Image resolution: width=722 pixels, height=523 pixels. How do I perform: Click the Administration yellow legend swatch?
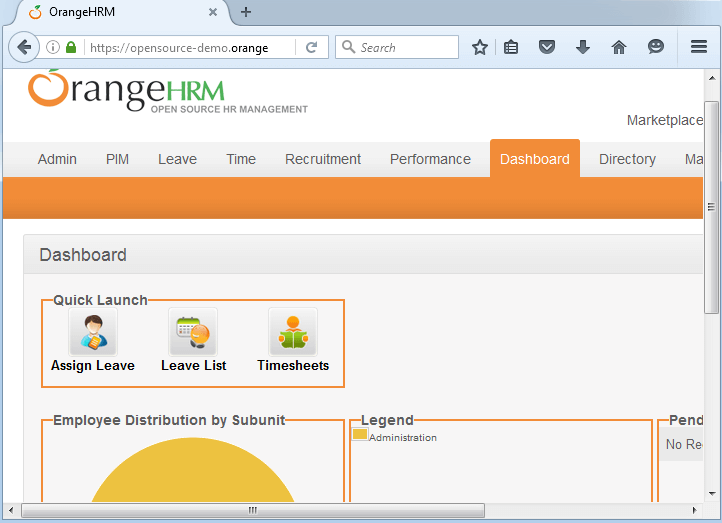[x=360, y=434]
